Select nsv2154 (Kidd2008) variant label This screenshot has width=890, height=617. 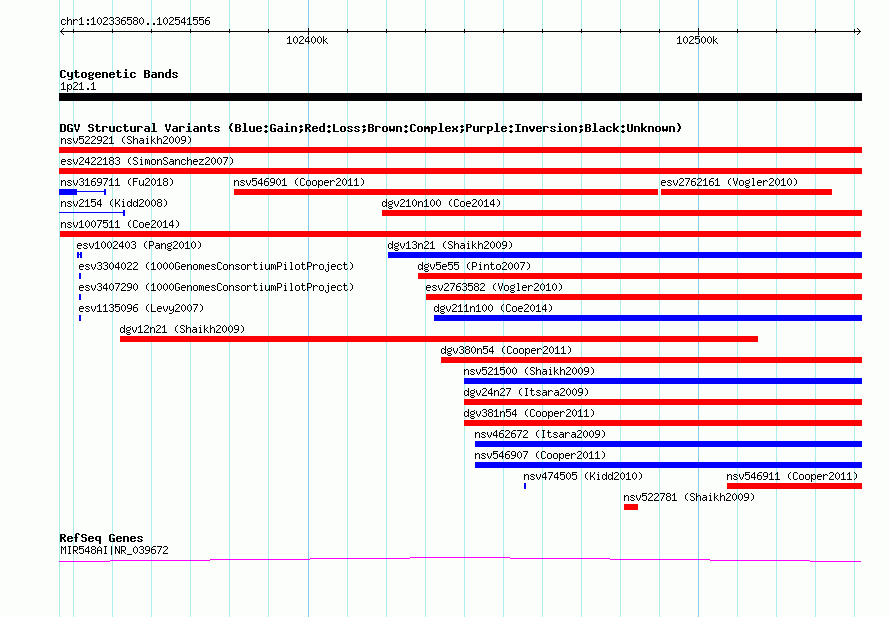click(114, 203)
